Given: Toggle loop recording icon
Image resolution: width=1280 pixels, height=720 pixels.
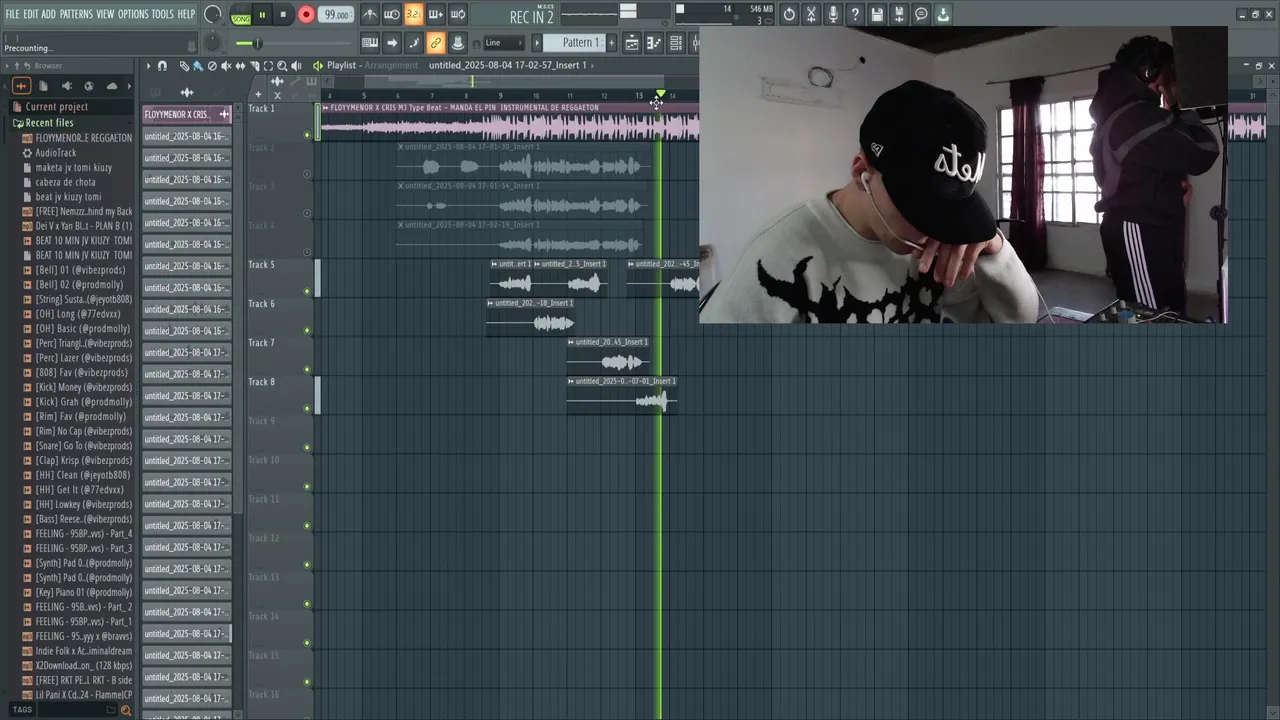Looking at the screenshot, I should click(458, 14).
